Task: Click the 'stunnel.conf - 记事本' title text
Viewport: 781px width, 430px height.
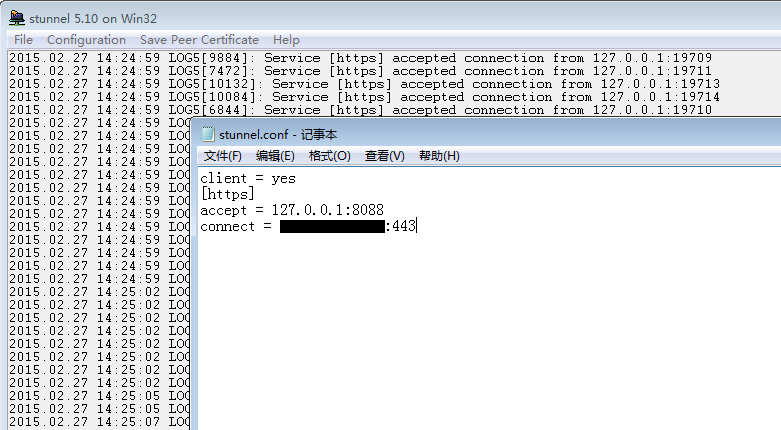Action: point(278,135)
